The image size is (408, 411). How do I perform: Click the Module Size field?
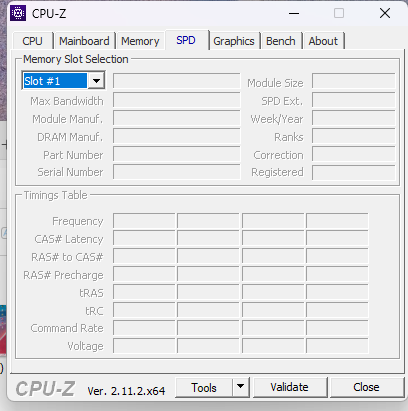[x=354, y=81]
